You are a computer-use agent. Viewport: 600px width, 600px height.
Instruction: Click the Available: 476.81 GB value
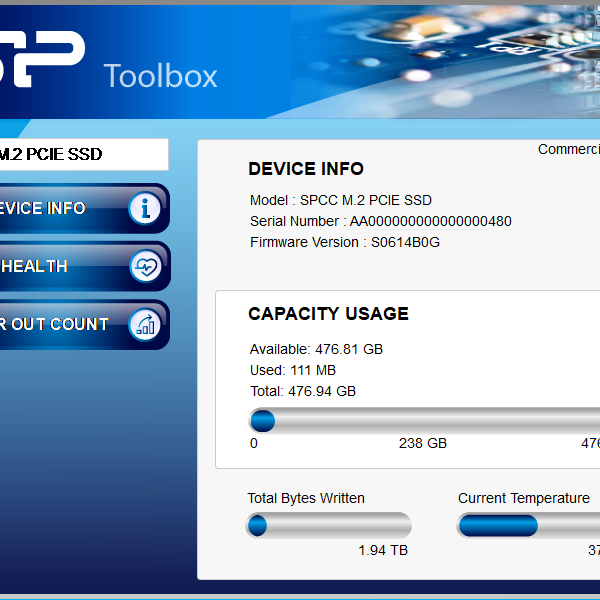pos(316,349)
